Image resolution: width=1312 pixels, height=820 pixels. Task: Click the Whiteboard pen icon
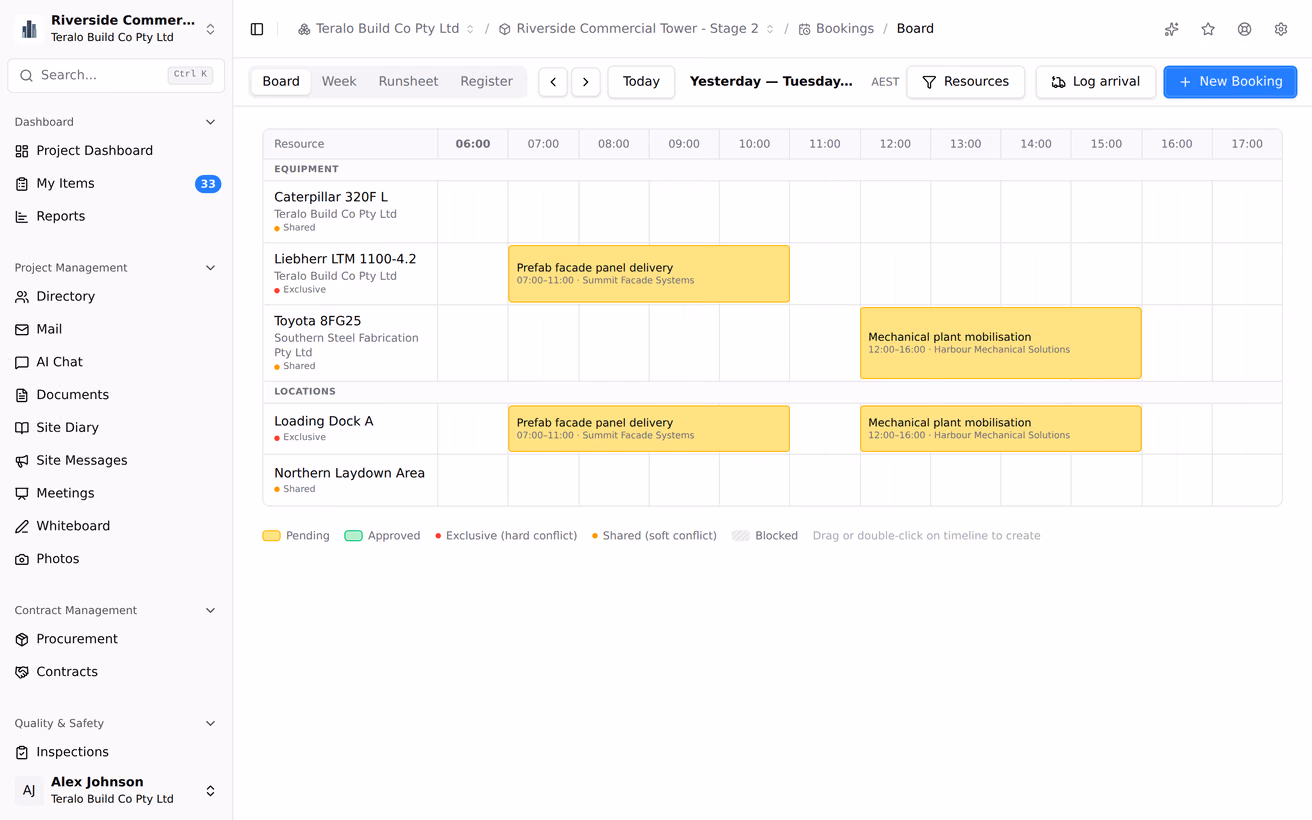22,527
